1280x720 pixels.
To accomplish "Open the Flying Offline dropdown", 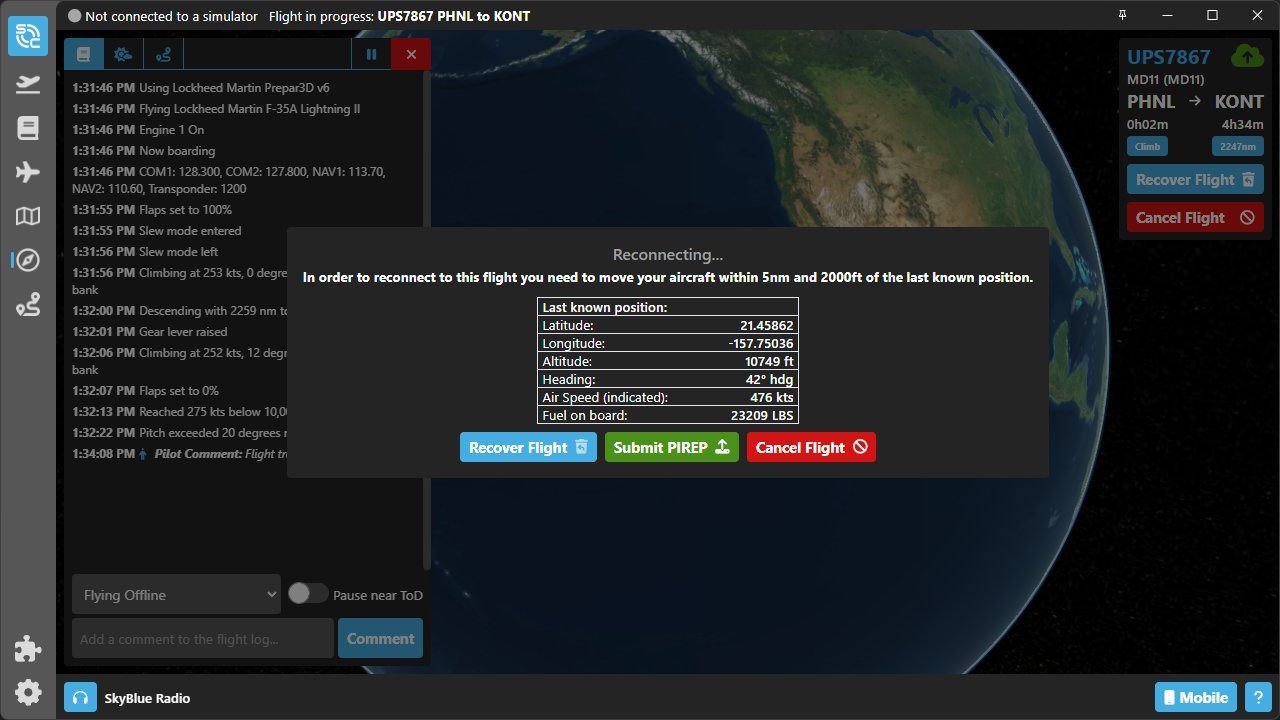I will coord(176,594).
